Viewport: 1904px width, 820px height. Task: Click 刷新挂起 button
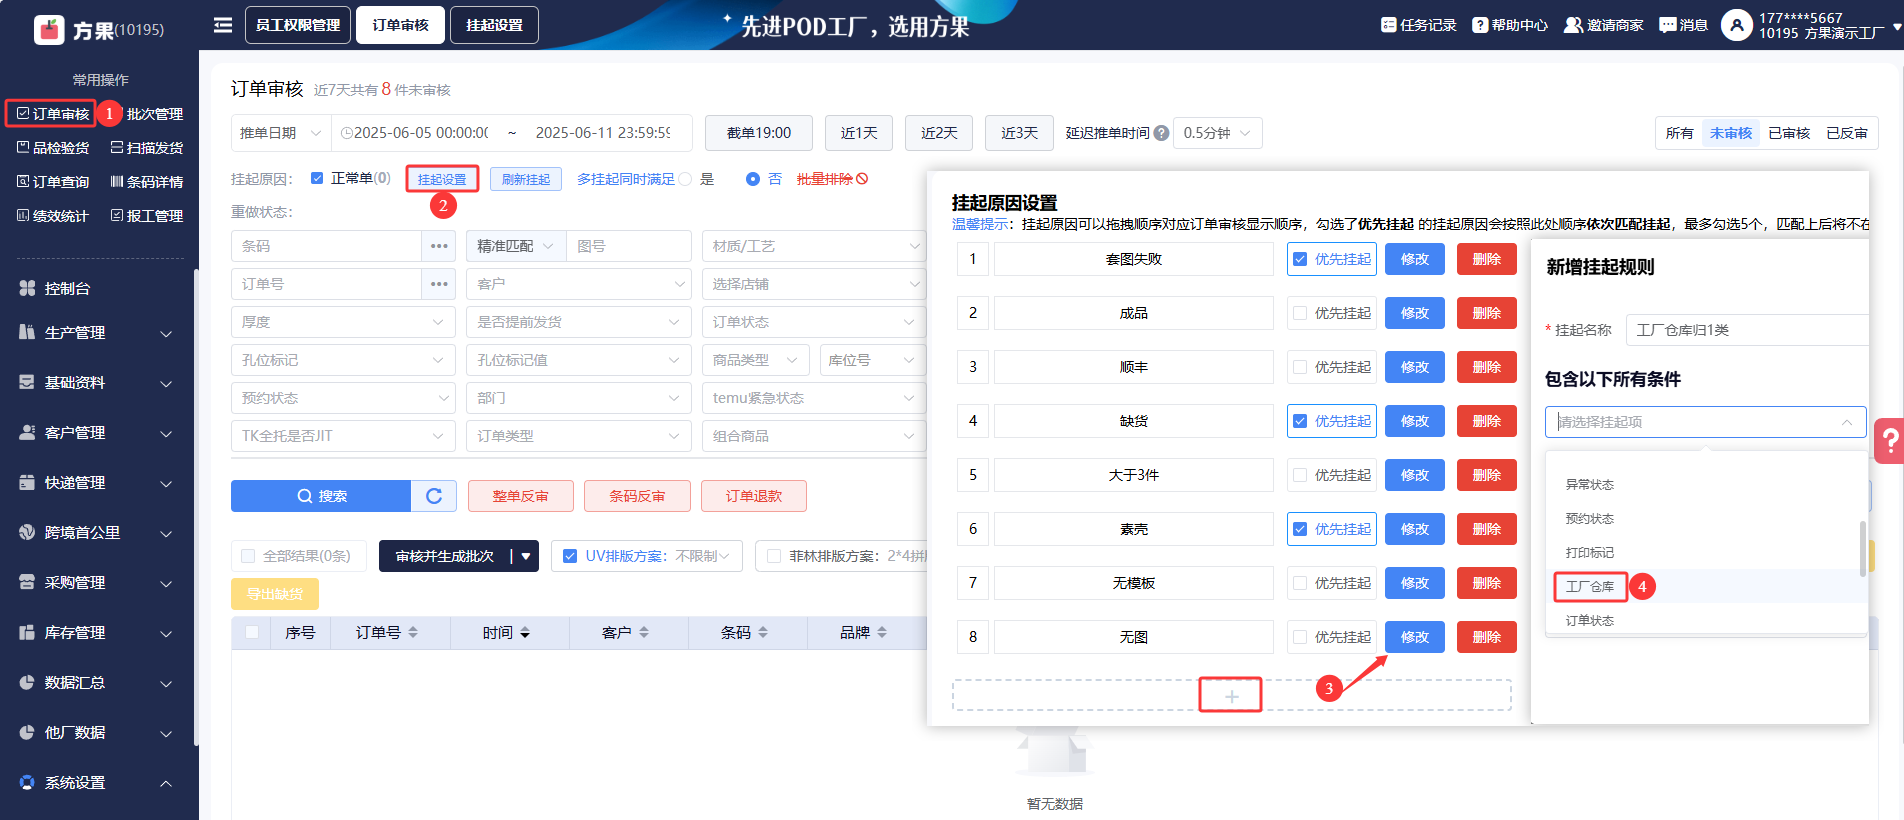[x=526, y=179]
